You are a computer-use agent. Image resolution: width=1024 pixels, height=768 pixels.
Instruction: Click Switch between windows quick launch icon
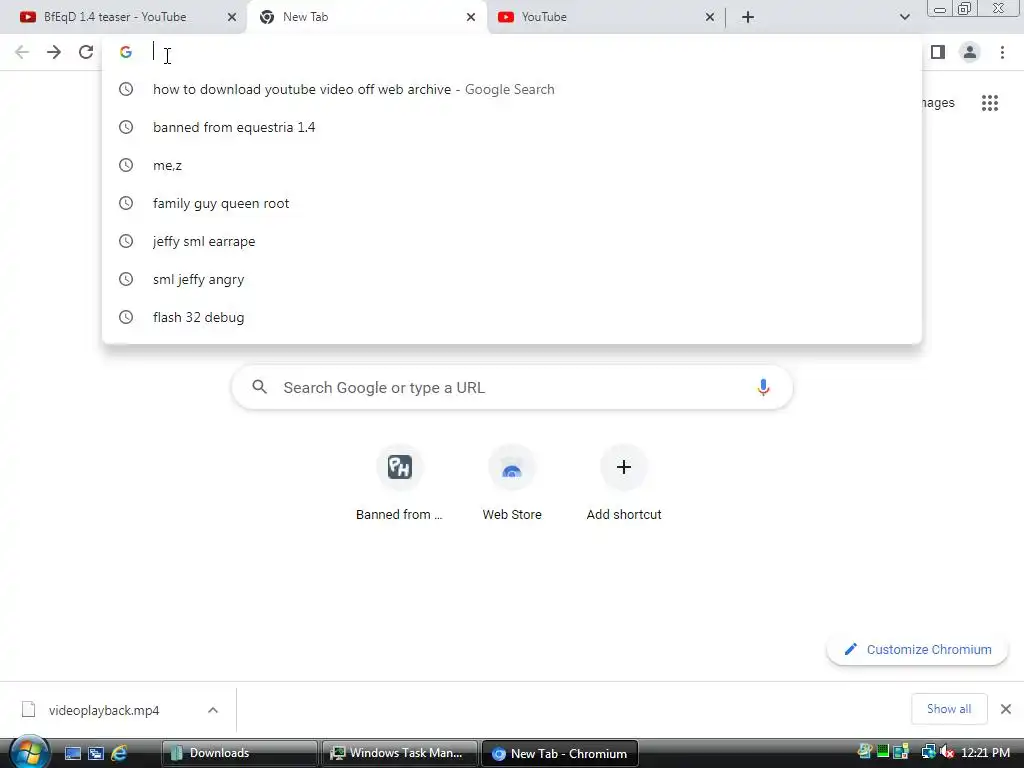(x=96, y=753)
